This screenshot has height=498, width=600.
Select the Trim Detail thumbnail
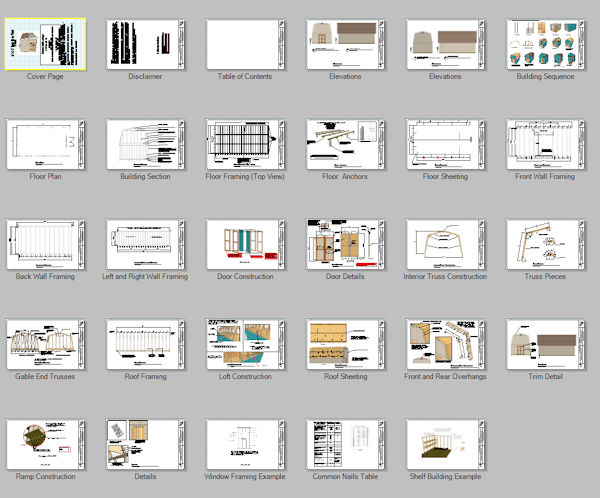pos(545,345)
